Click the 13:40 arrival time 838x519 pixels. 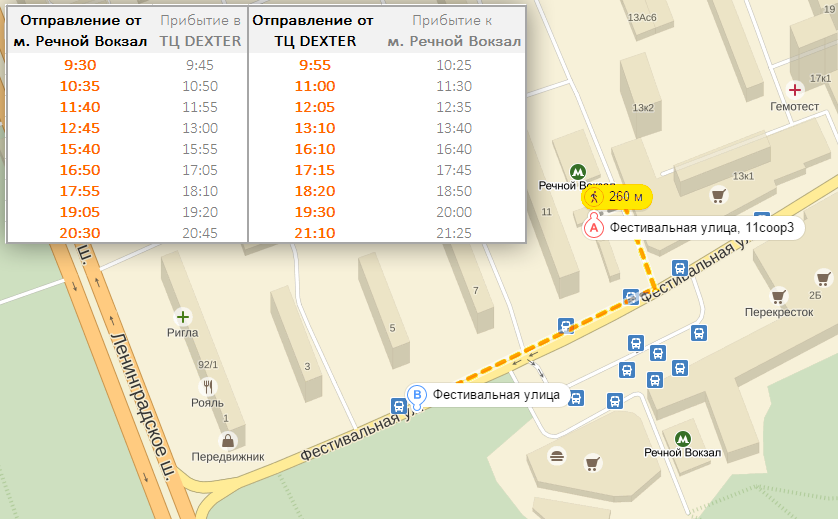pos(454,128)
